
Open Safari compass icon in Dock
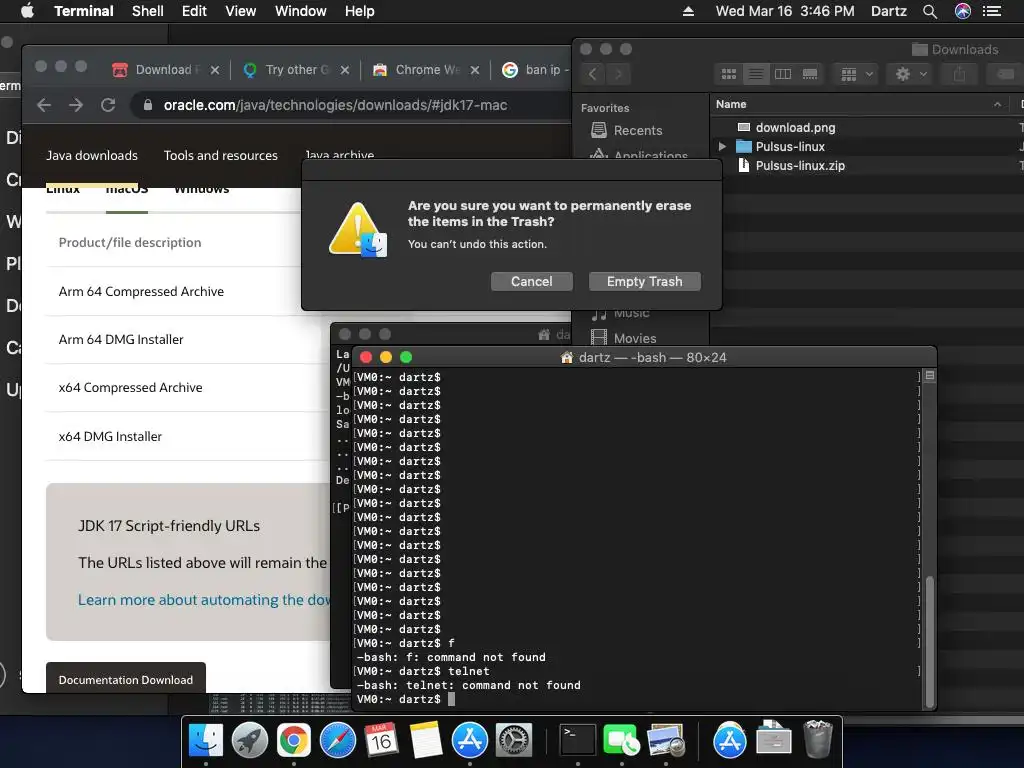[338, 741]
